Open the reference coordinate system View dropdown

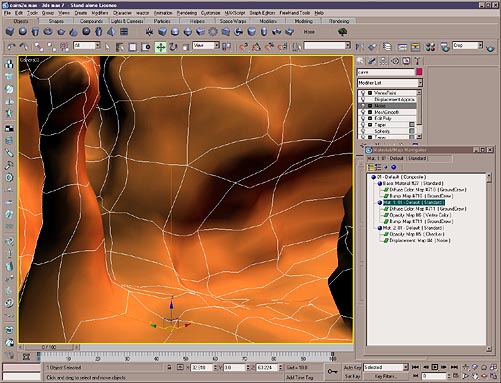pyautogui.click(x=206, y=45)
